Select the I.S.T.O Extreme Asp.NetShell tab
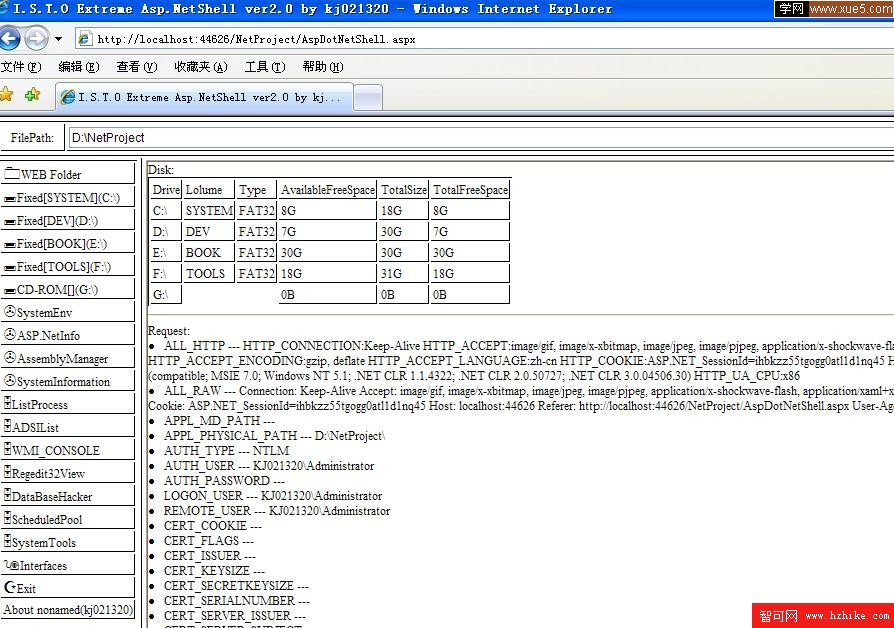 (204, 97)
